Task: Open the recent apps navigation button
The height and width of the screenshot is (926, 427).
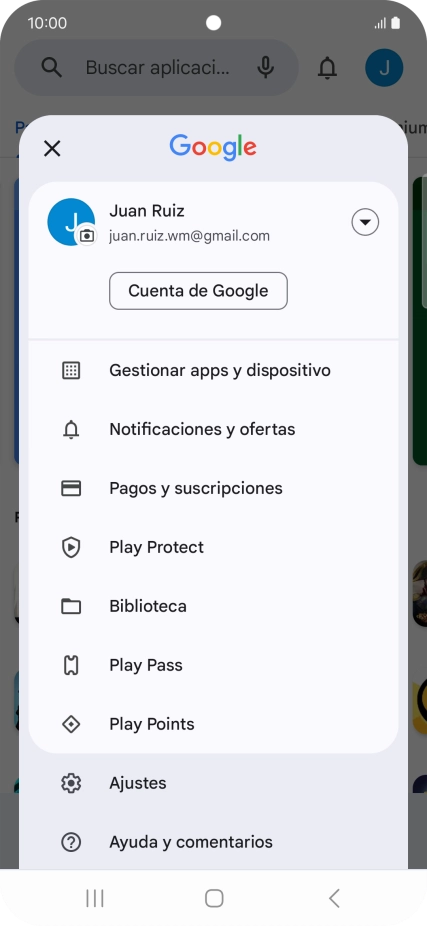Action: [x=94, y=898]
